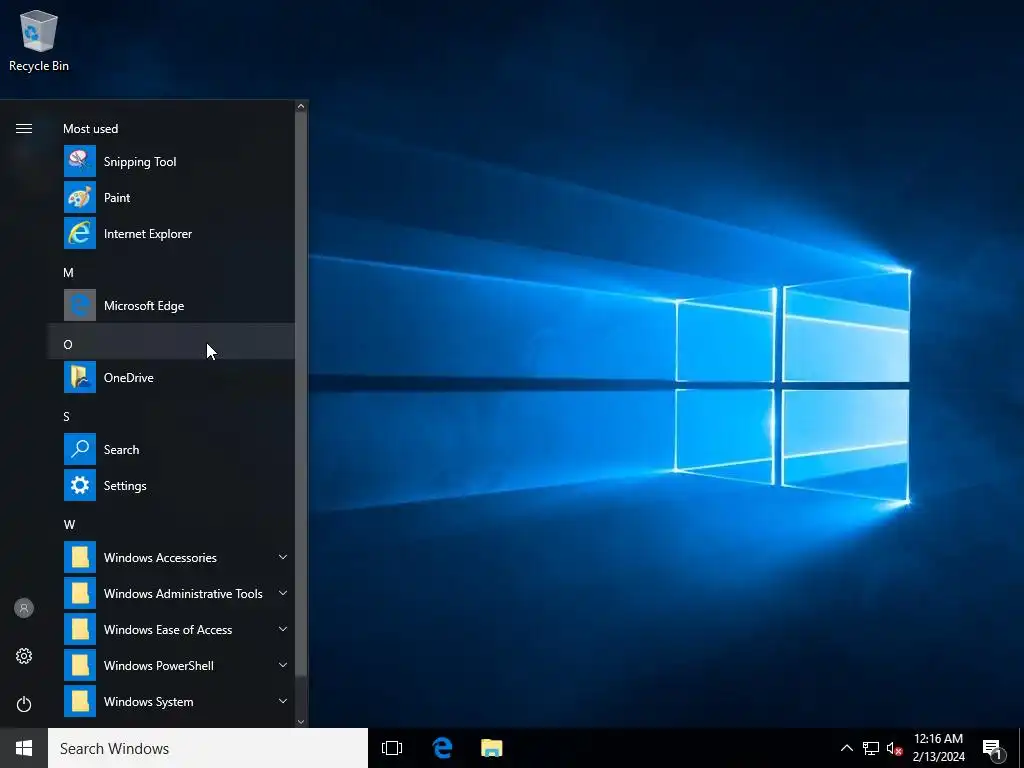The width and height of the screenshot is (1024, 768).
Task: Expand Windows Administrative Tools chevron
Action: coord(283,593)
